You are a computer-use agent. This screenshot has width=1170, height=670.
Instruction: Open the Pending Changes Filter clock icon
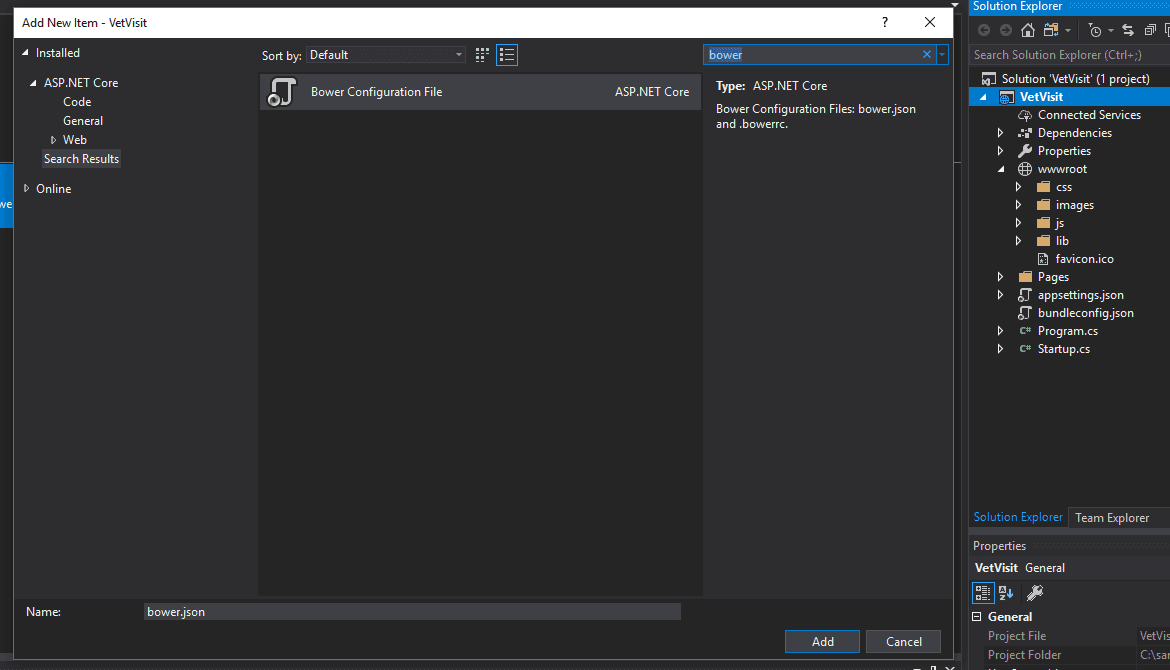[x=1095, y=31]
